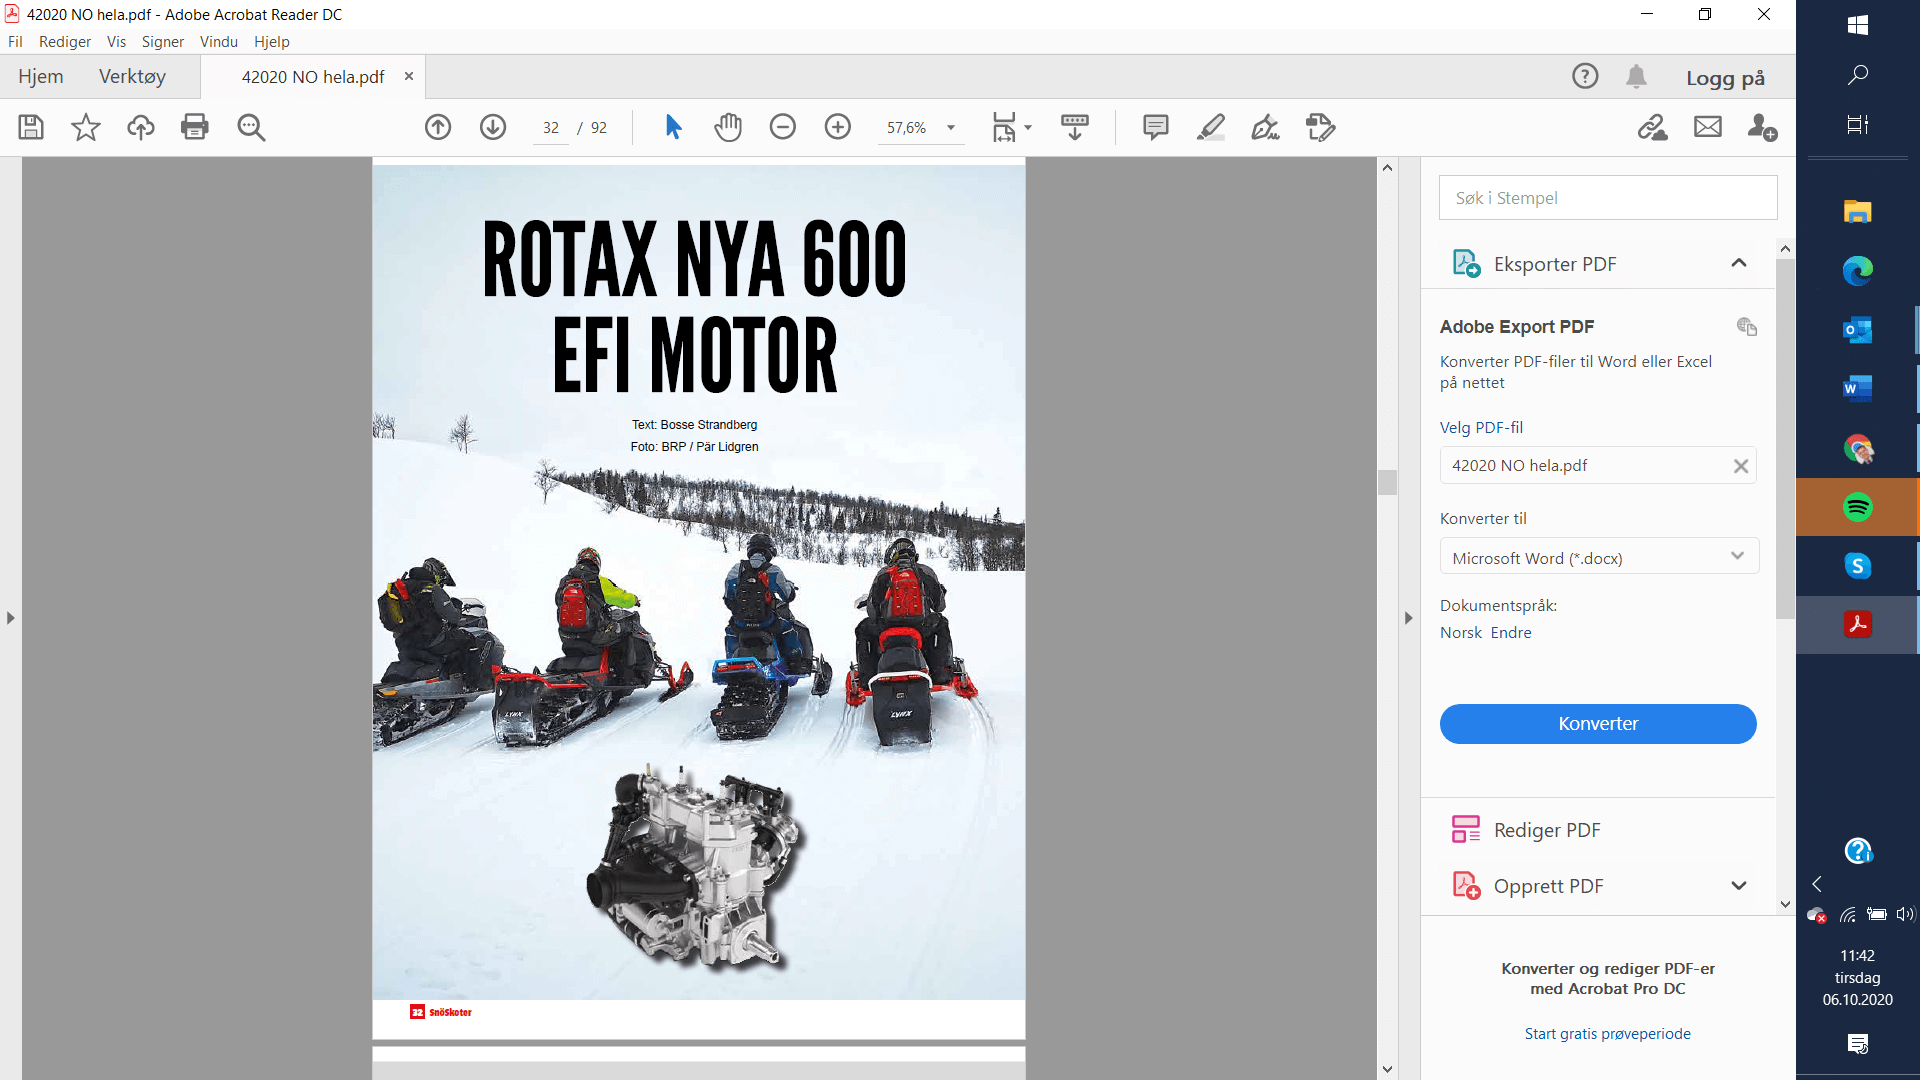This screenshot has width=1920, height=1080.
Task: Open the stamp tool icon
Action: pos(1320,127)
